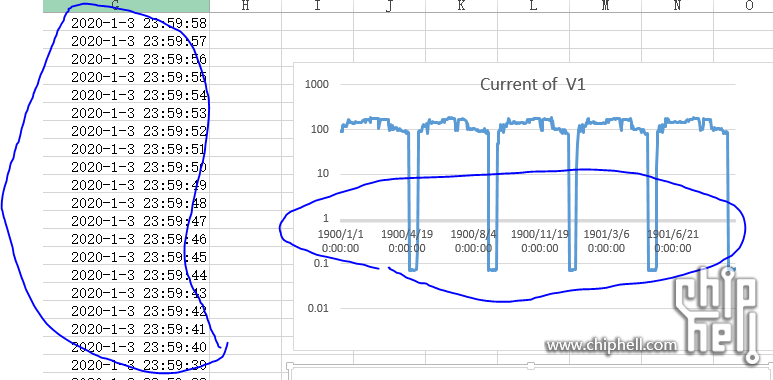Select column K header
This screenshot has width=773, height=380.
click(x=461, y=6)
